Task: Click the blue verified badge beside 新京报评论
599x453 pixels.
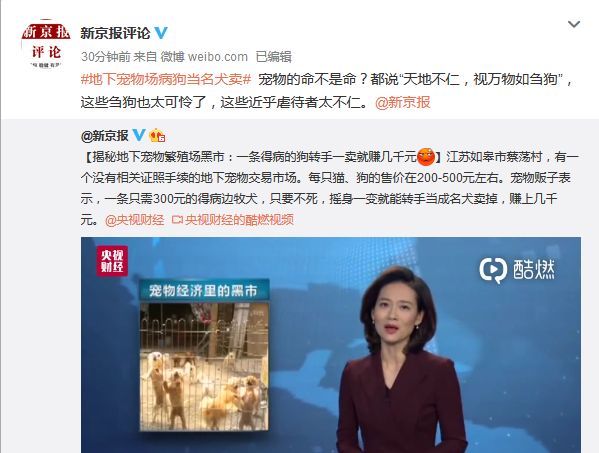Action: [161, 33]
